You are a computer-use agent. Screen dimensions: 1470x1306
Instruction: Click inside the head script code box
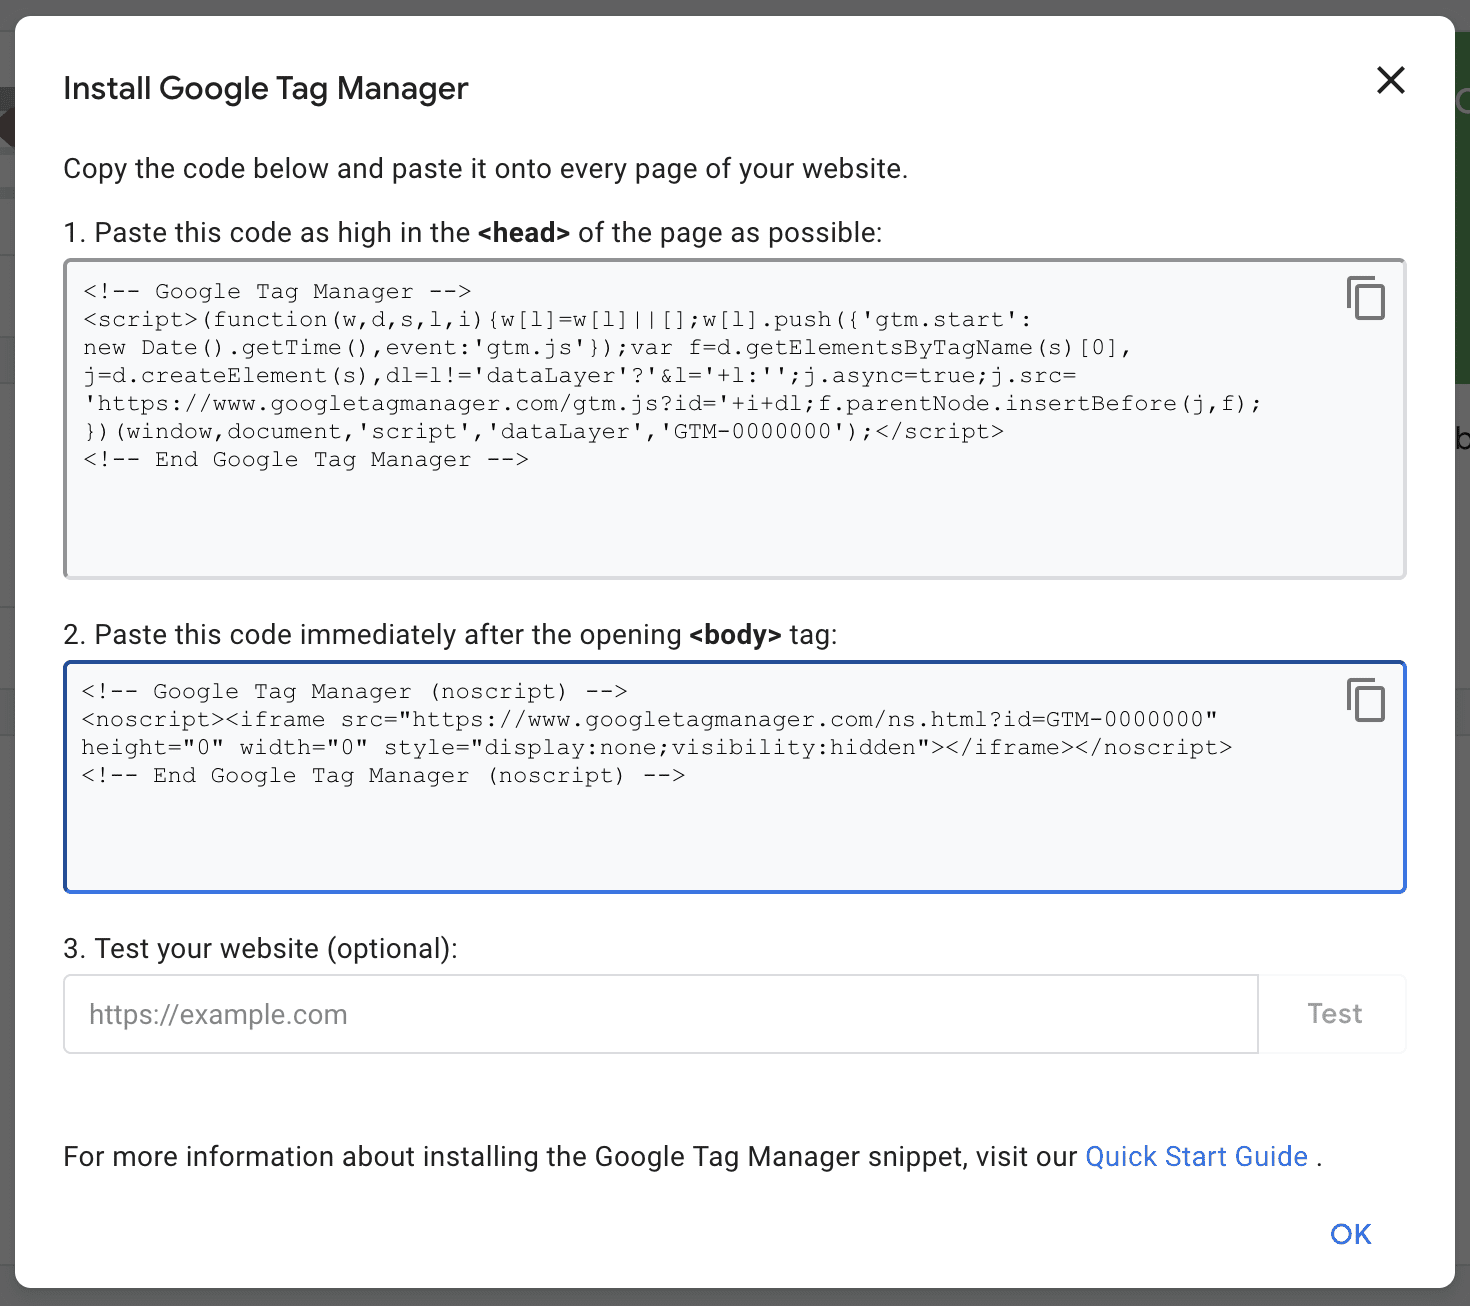coord(735,419)
